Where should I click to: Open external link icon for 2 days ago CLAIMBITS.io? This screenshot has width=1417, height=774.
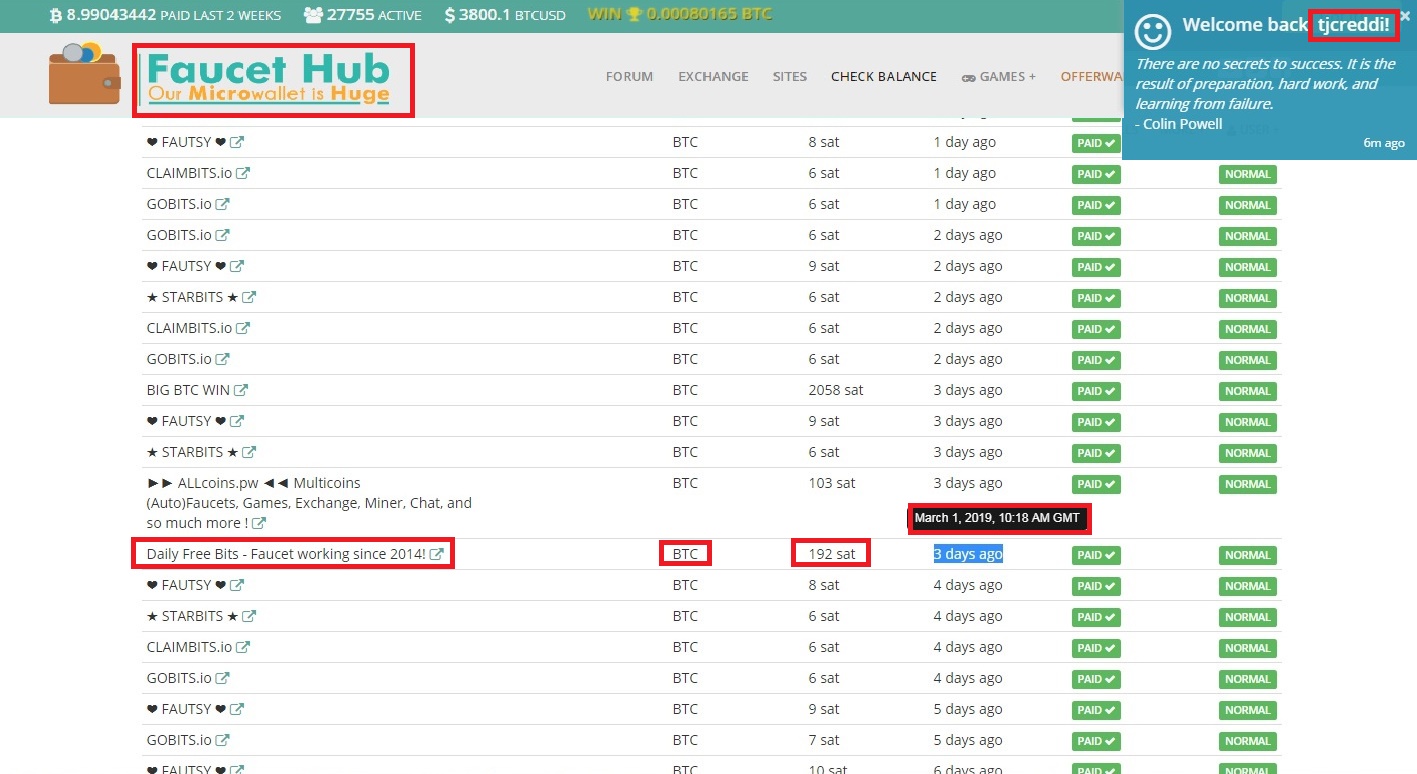coord(243,328)
